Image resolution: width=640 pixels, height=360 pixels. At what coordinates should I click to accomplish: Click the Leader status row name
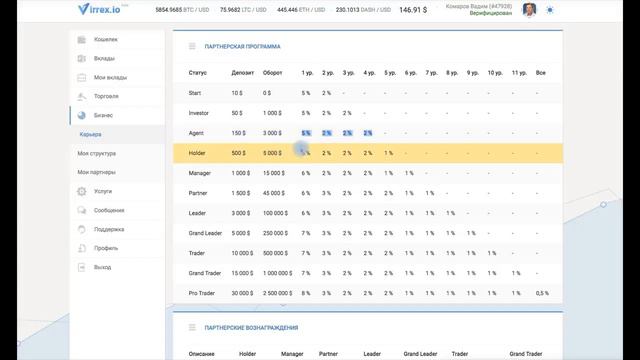pos(197,213)
